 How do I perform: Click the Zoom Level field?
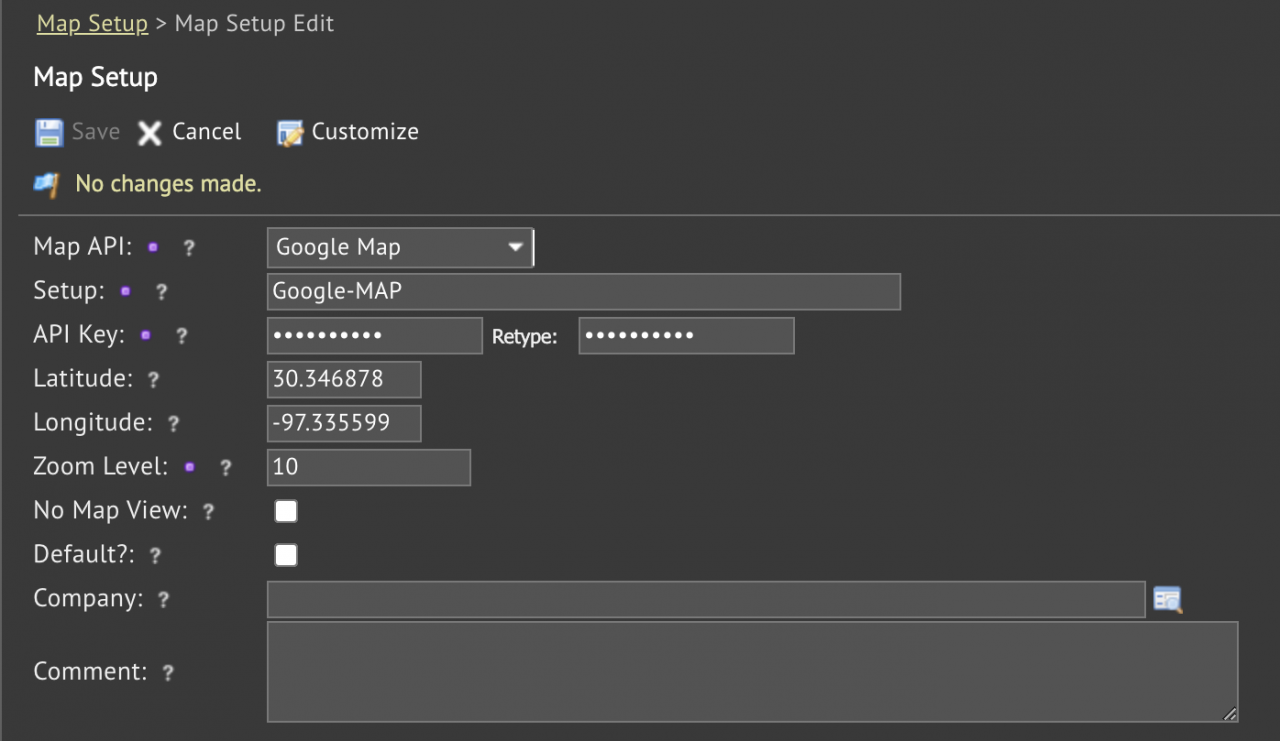[369, 467]
